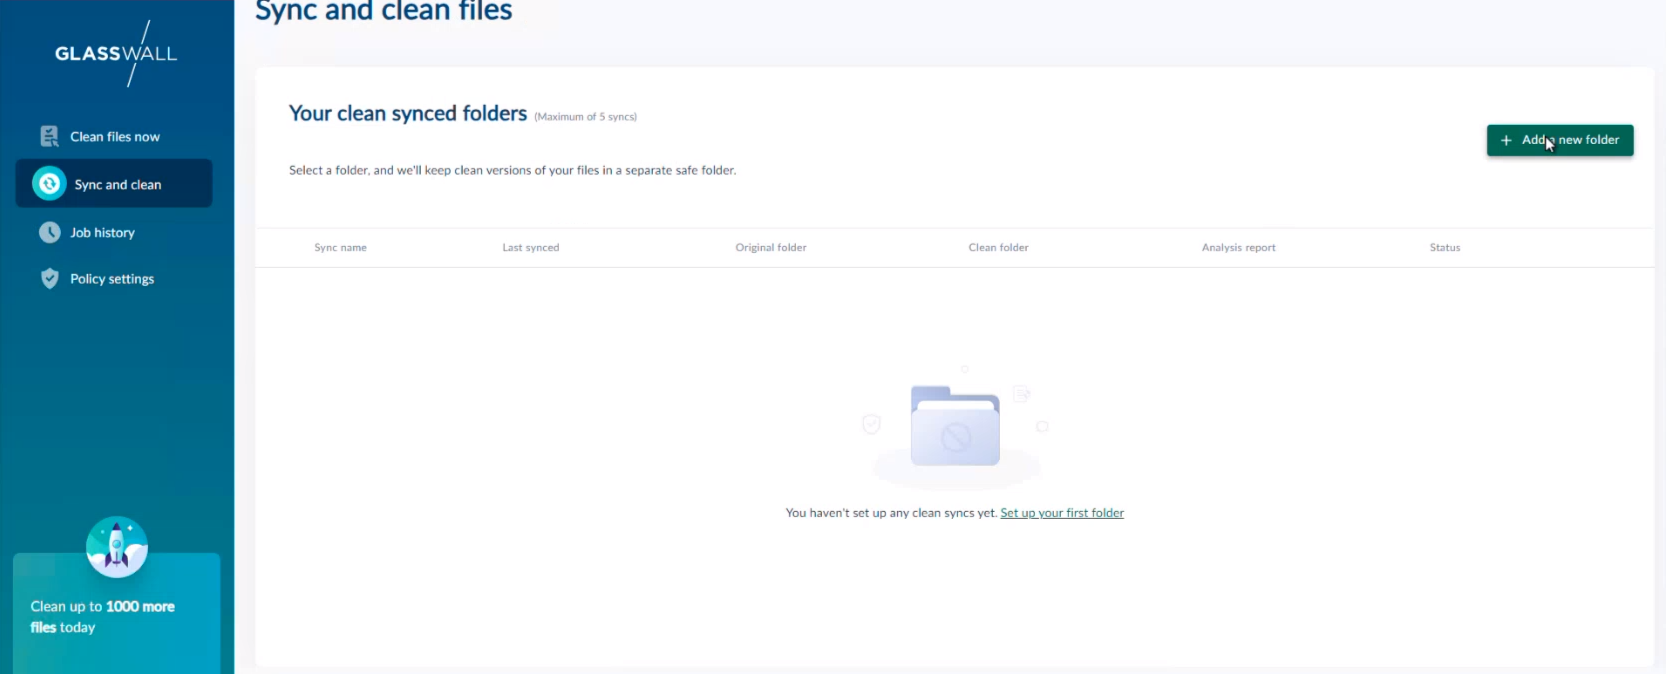The width and height of the screenshot is (1666, 674).
Task: Open Clean files now page
Action: [115, 137]
